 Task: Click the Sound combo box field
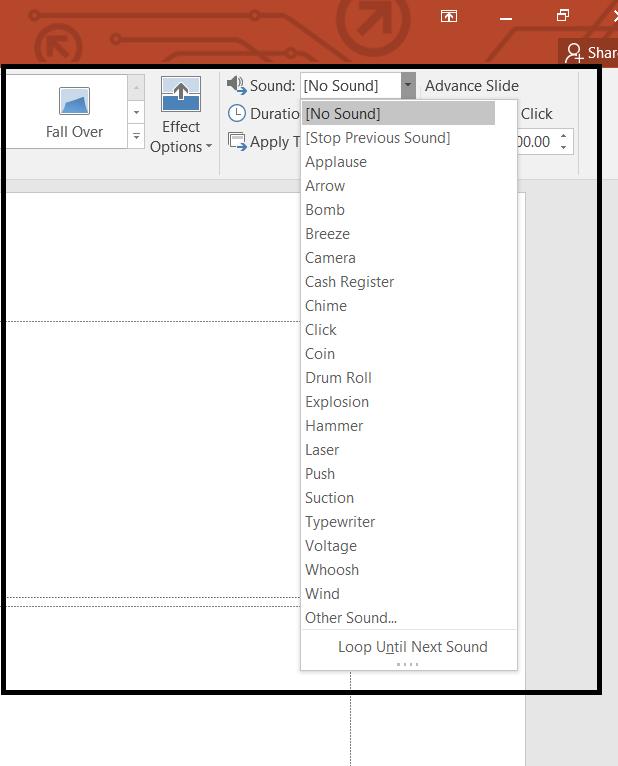[x=351, y=85]
